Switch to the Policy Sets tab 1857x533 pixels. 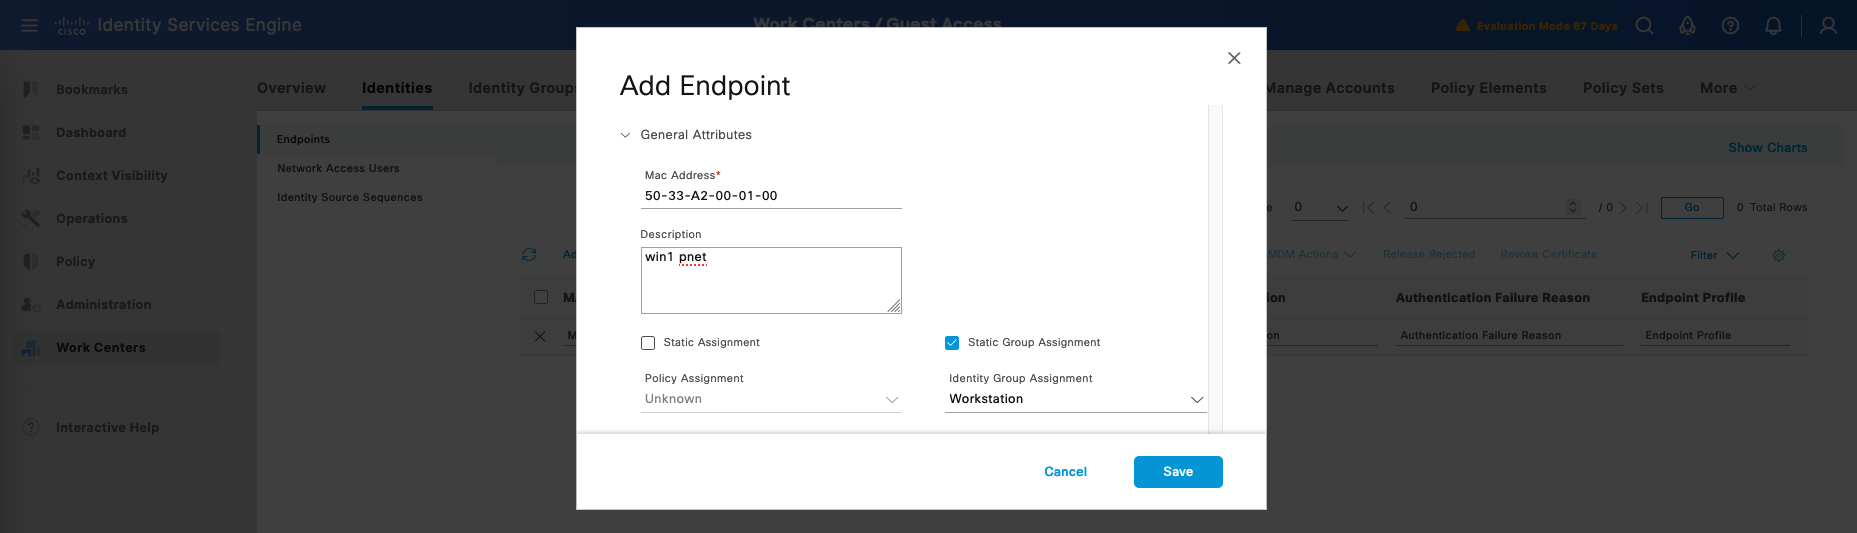1622,88
